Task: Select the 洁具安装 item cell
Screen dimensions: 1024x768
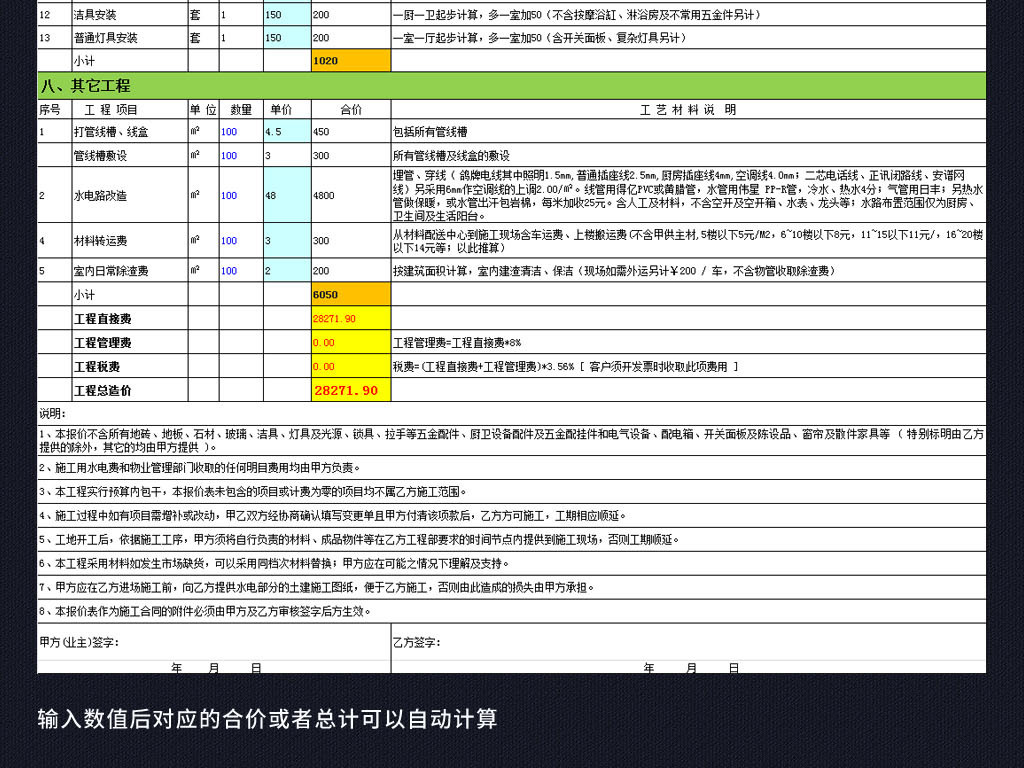Action: (130, 14)
